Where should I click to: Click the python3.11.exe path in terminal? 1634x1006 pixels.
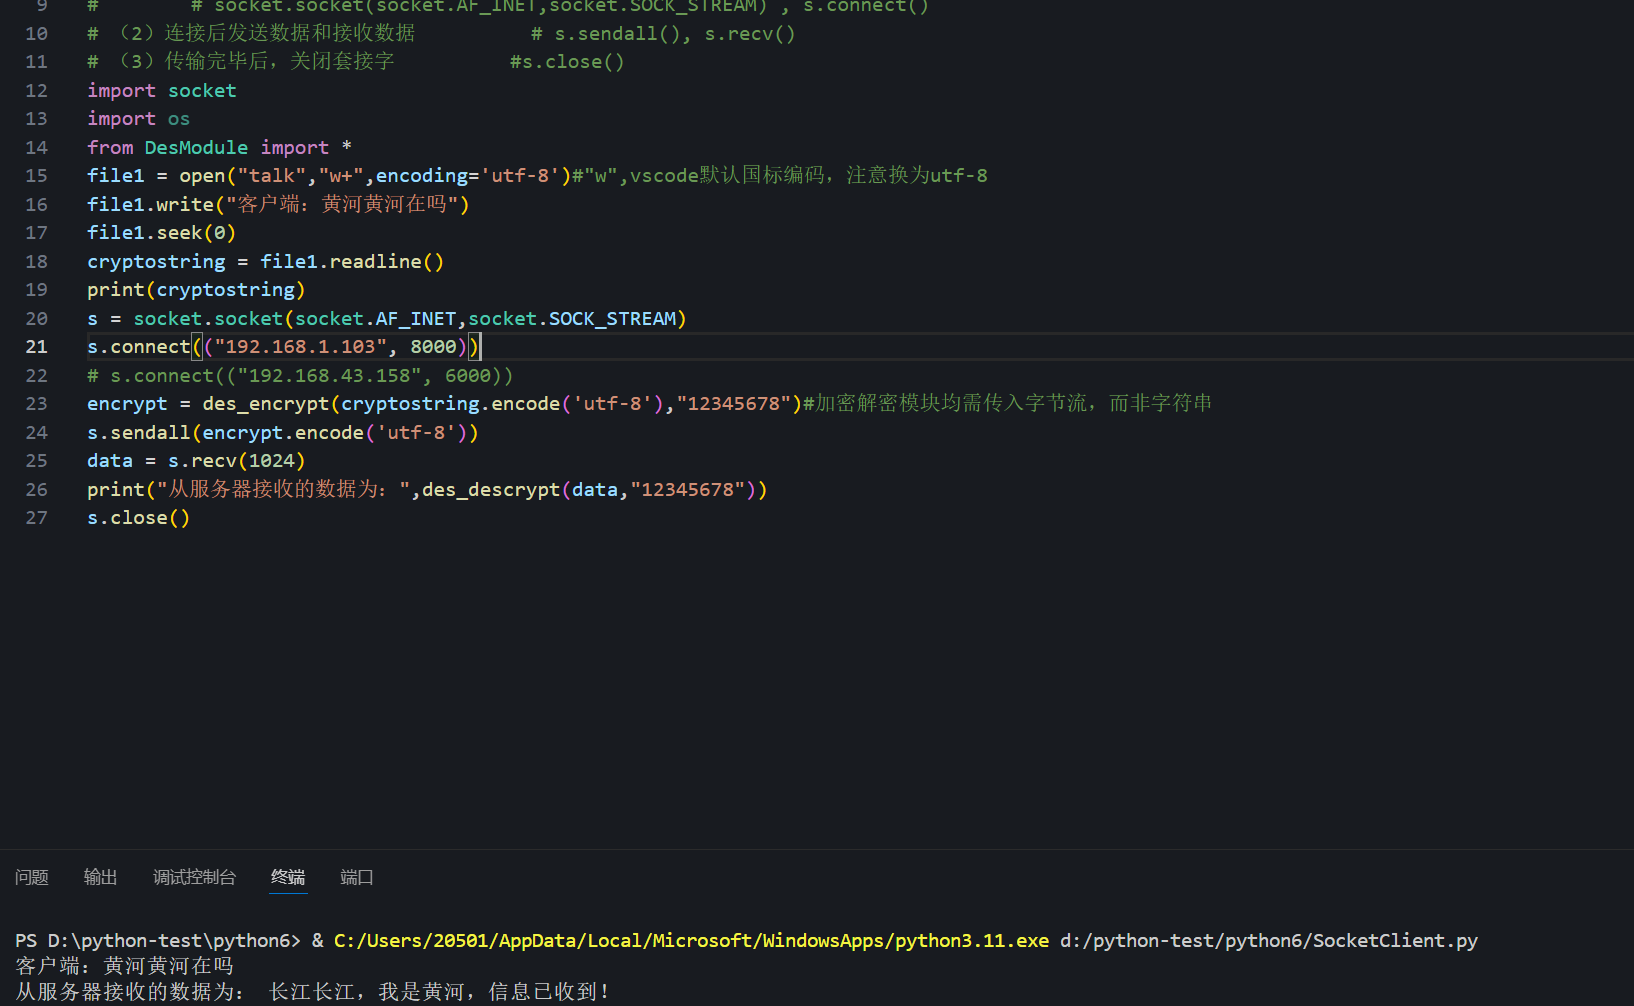tap(692, 941)
